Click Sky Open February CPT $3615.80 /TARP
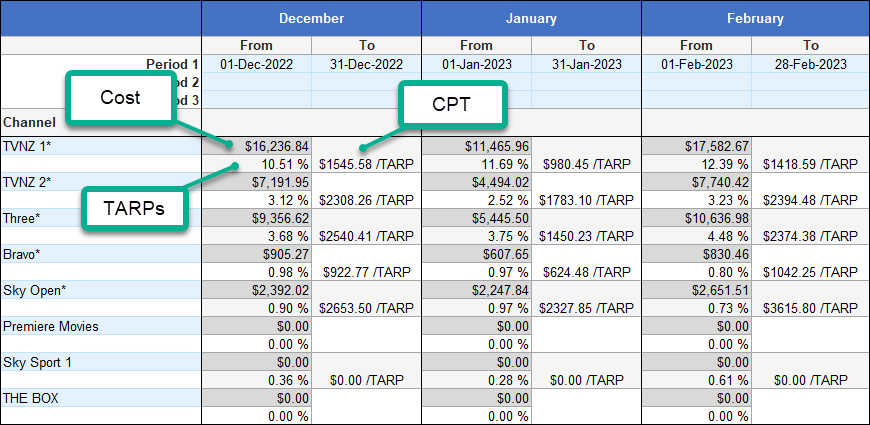This screenshot has width=870, height=425. 811,307
